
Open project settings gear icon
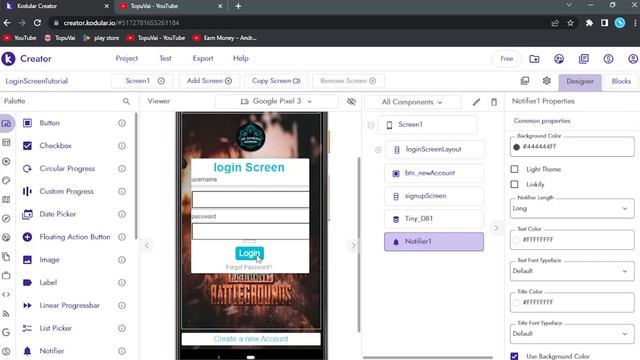(547, 81)
